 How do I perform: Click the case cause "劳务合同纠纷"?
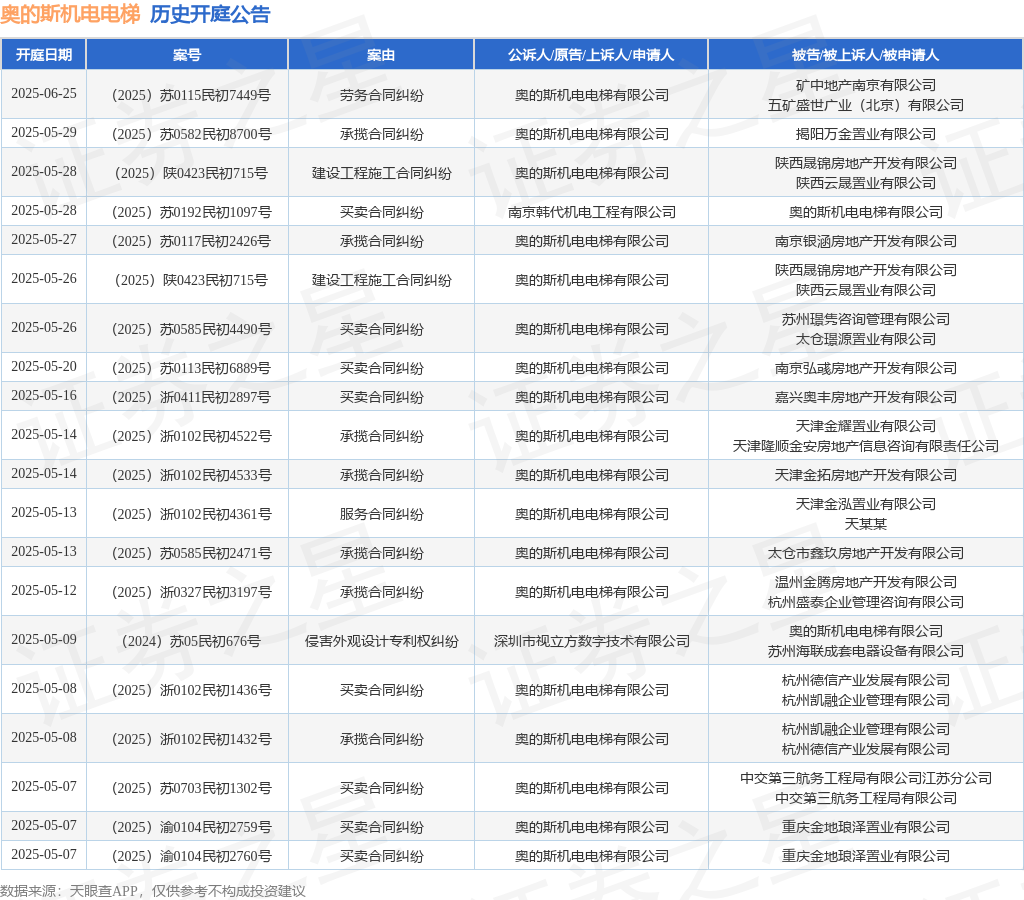coord(381,95)
